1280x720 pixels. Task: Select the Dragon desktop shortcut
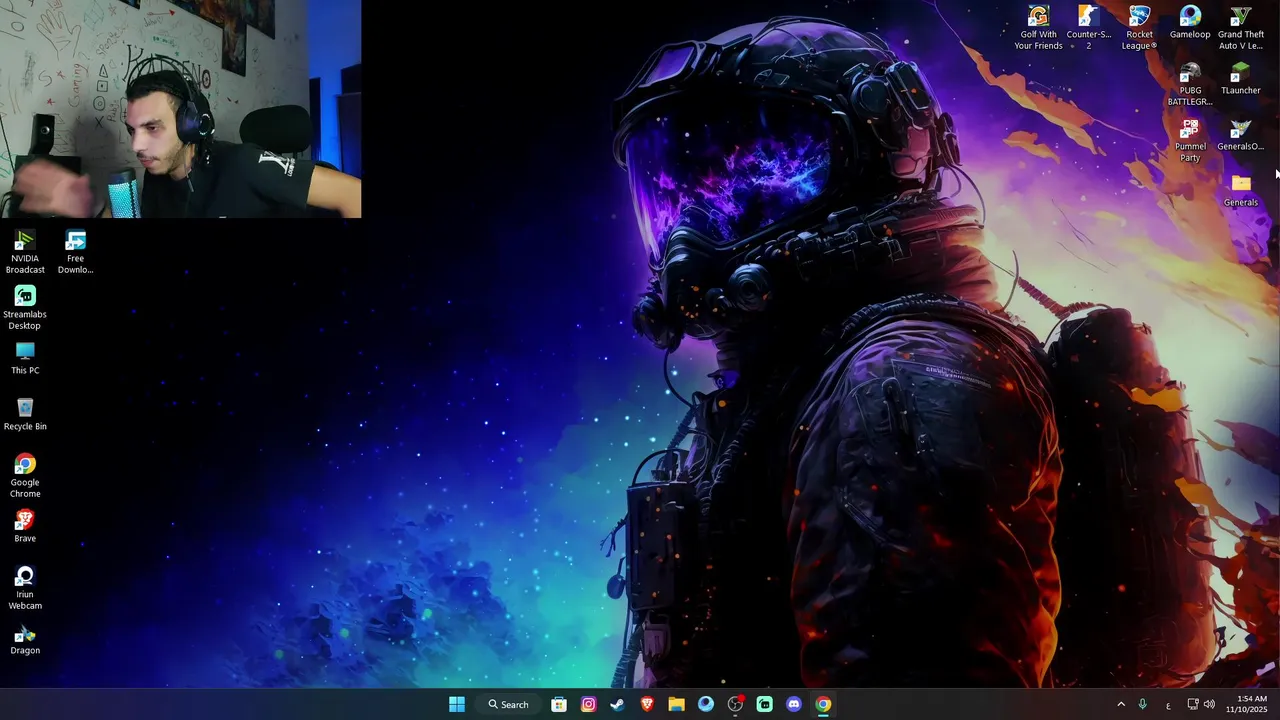25,639
